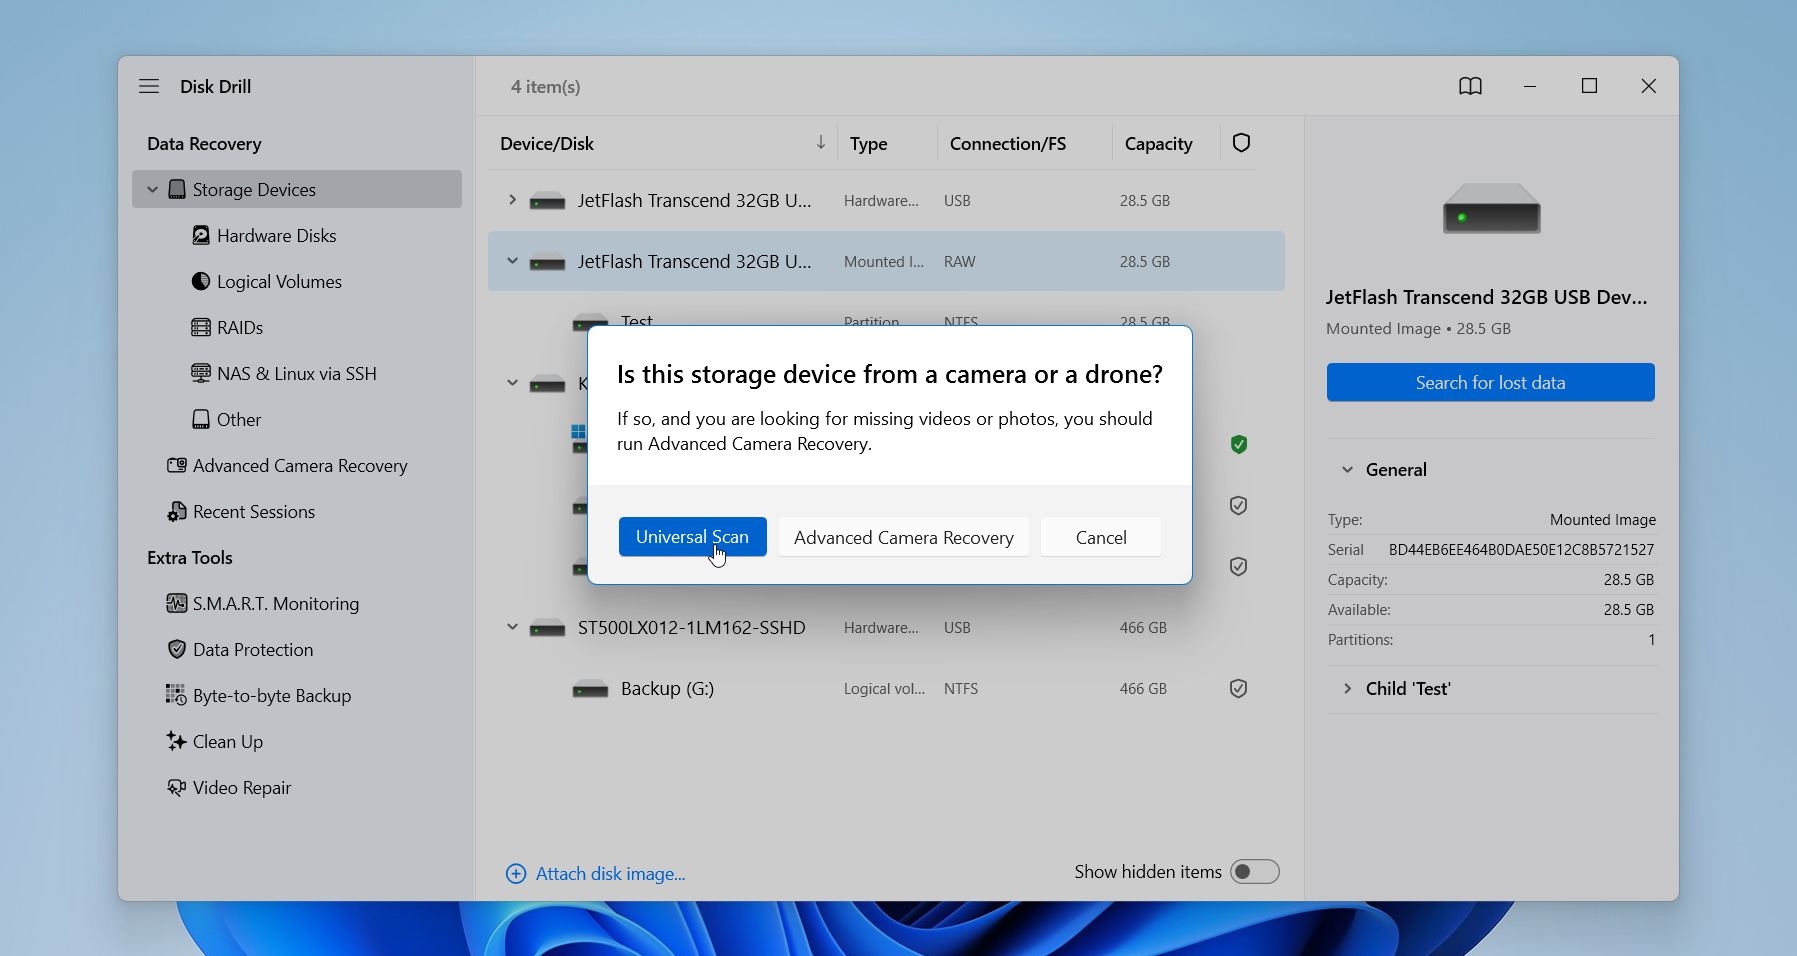The width and height of the screenshot is (1797, 956).
Task: Click Search for lost data
Action: click(x=1490, y=382)
